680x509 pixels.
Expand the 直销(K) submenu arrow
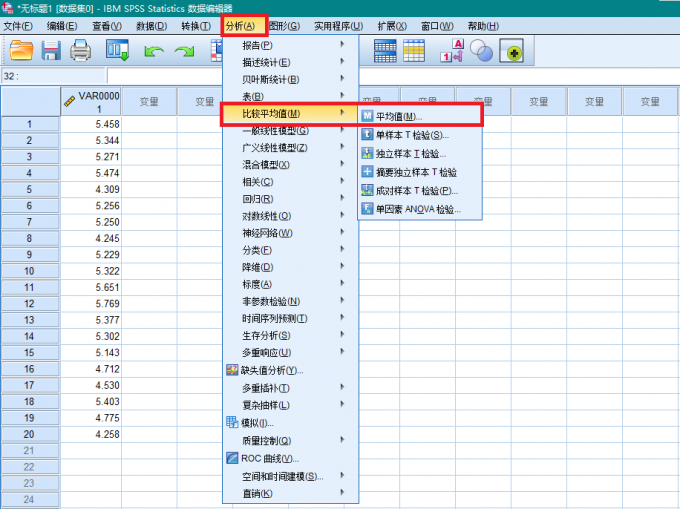[342, 493]
